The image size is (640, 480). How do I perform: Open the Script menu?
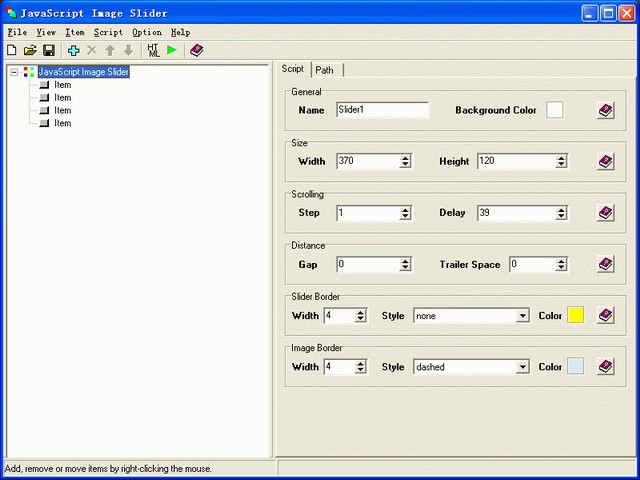tap(108, 32)
